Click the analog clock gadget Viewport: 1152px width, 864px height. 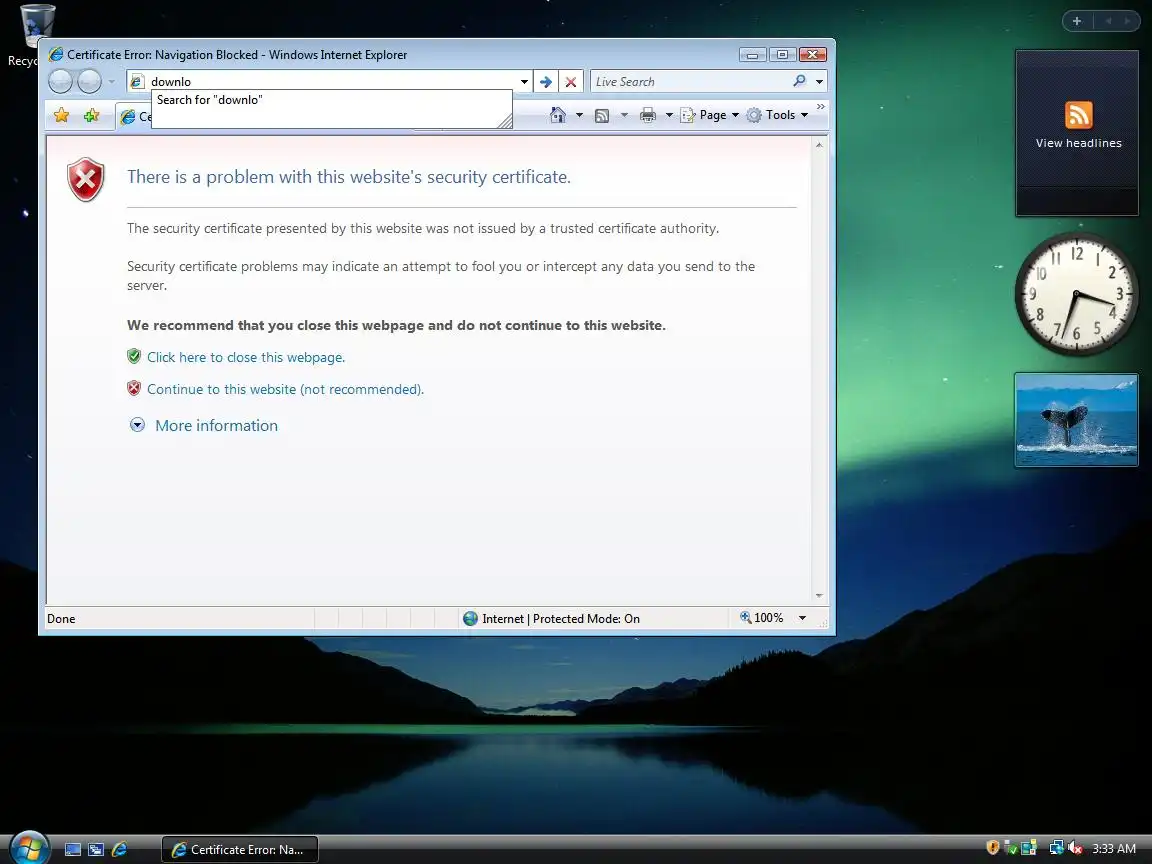coord(1076,295)
